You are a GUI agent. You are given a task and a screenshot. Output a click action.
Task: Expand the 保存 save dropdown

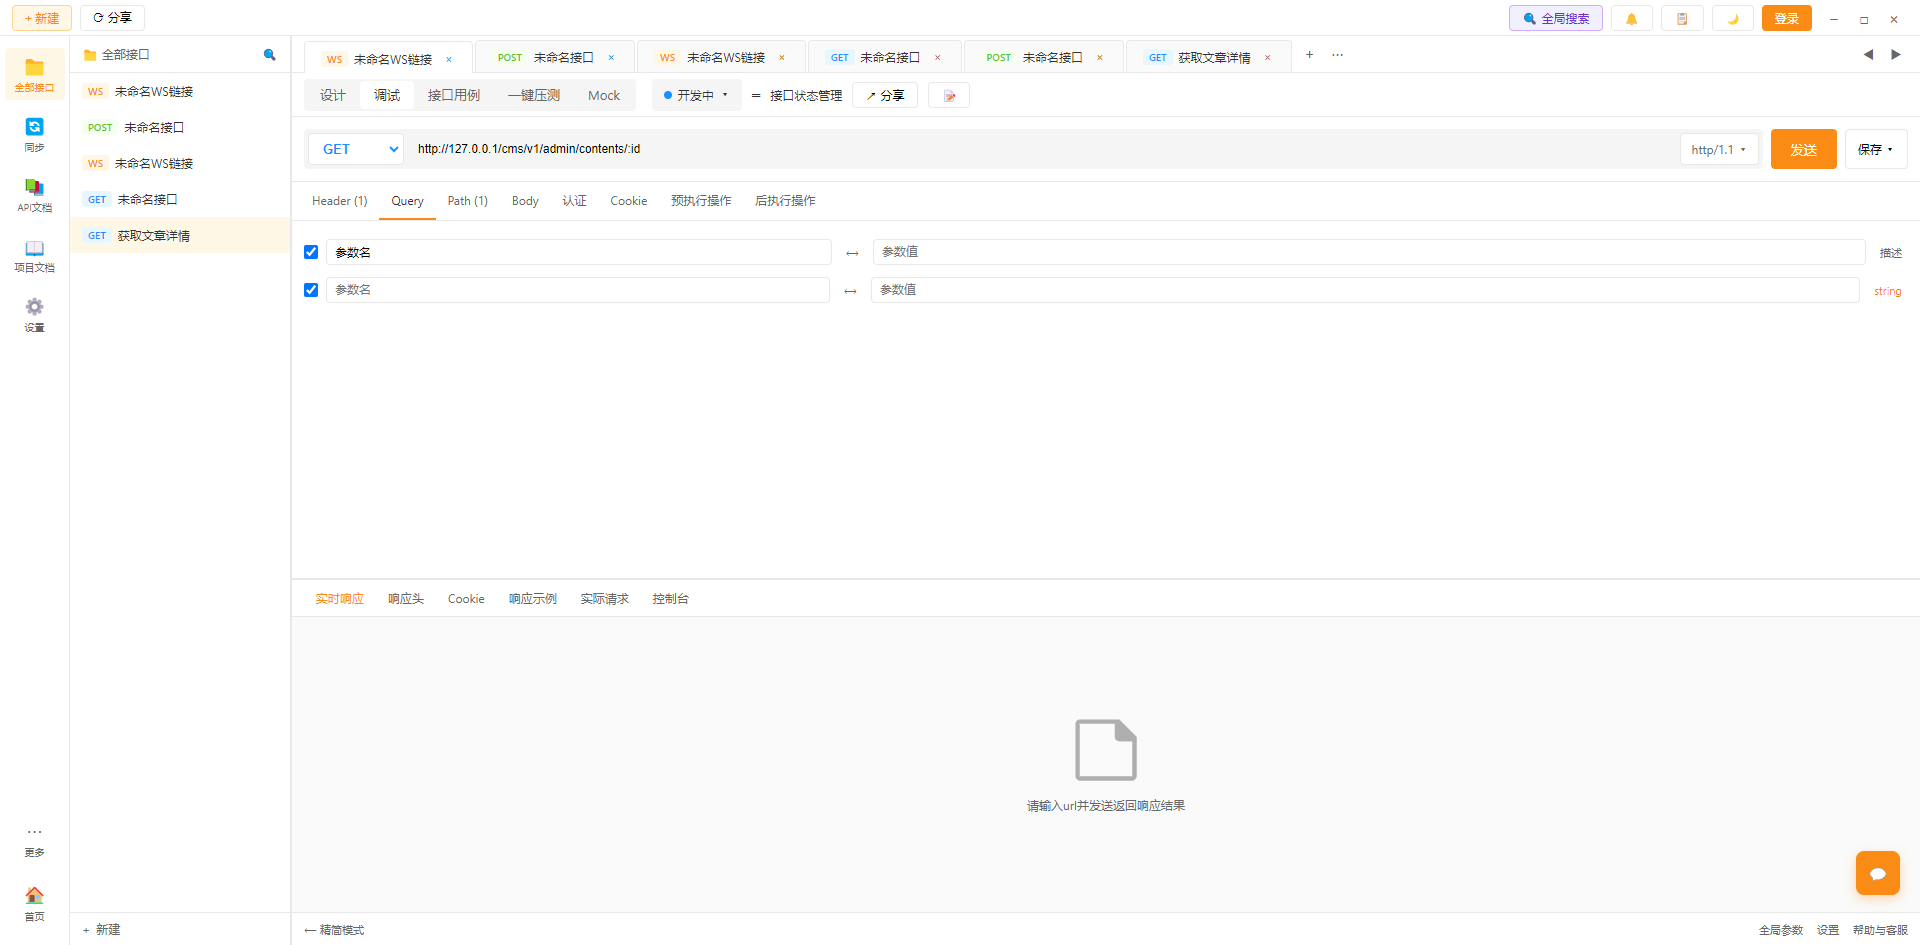[x=1875, y=150]
